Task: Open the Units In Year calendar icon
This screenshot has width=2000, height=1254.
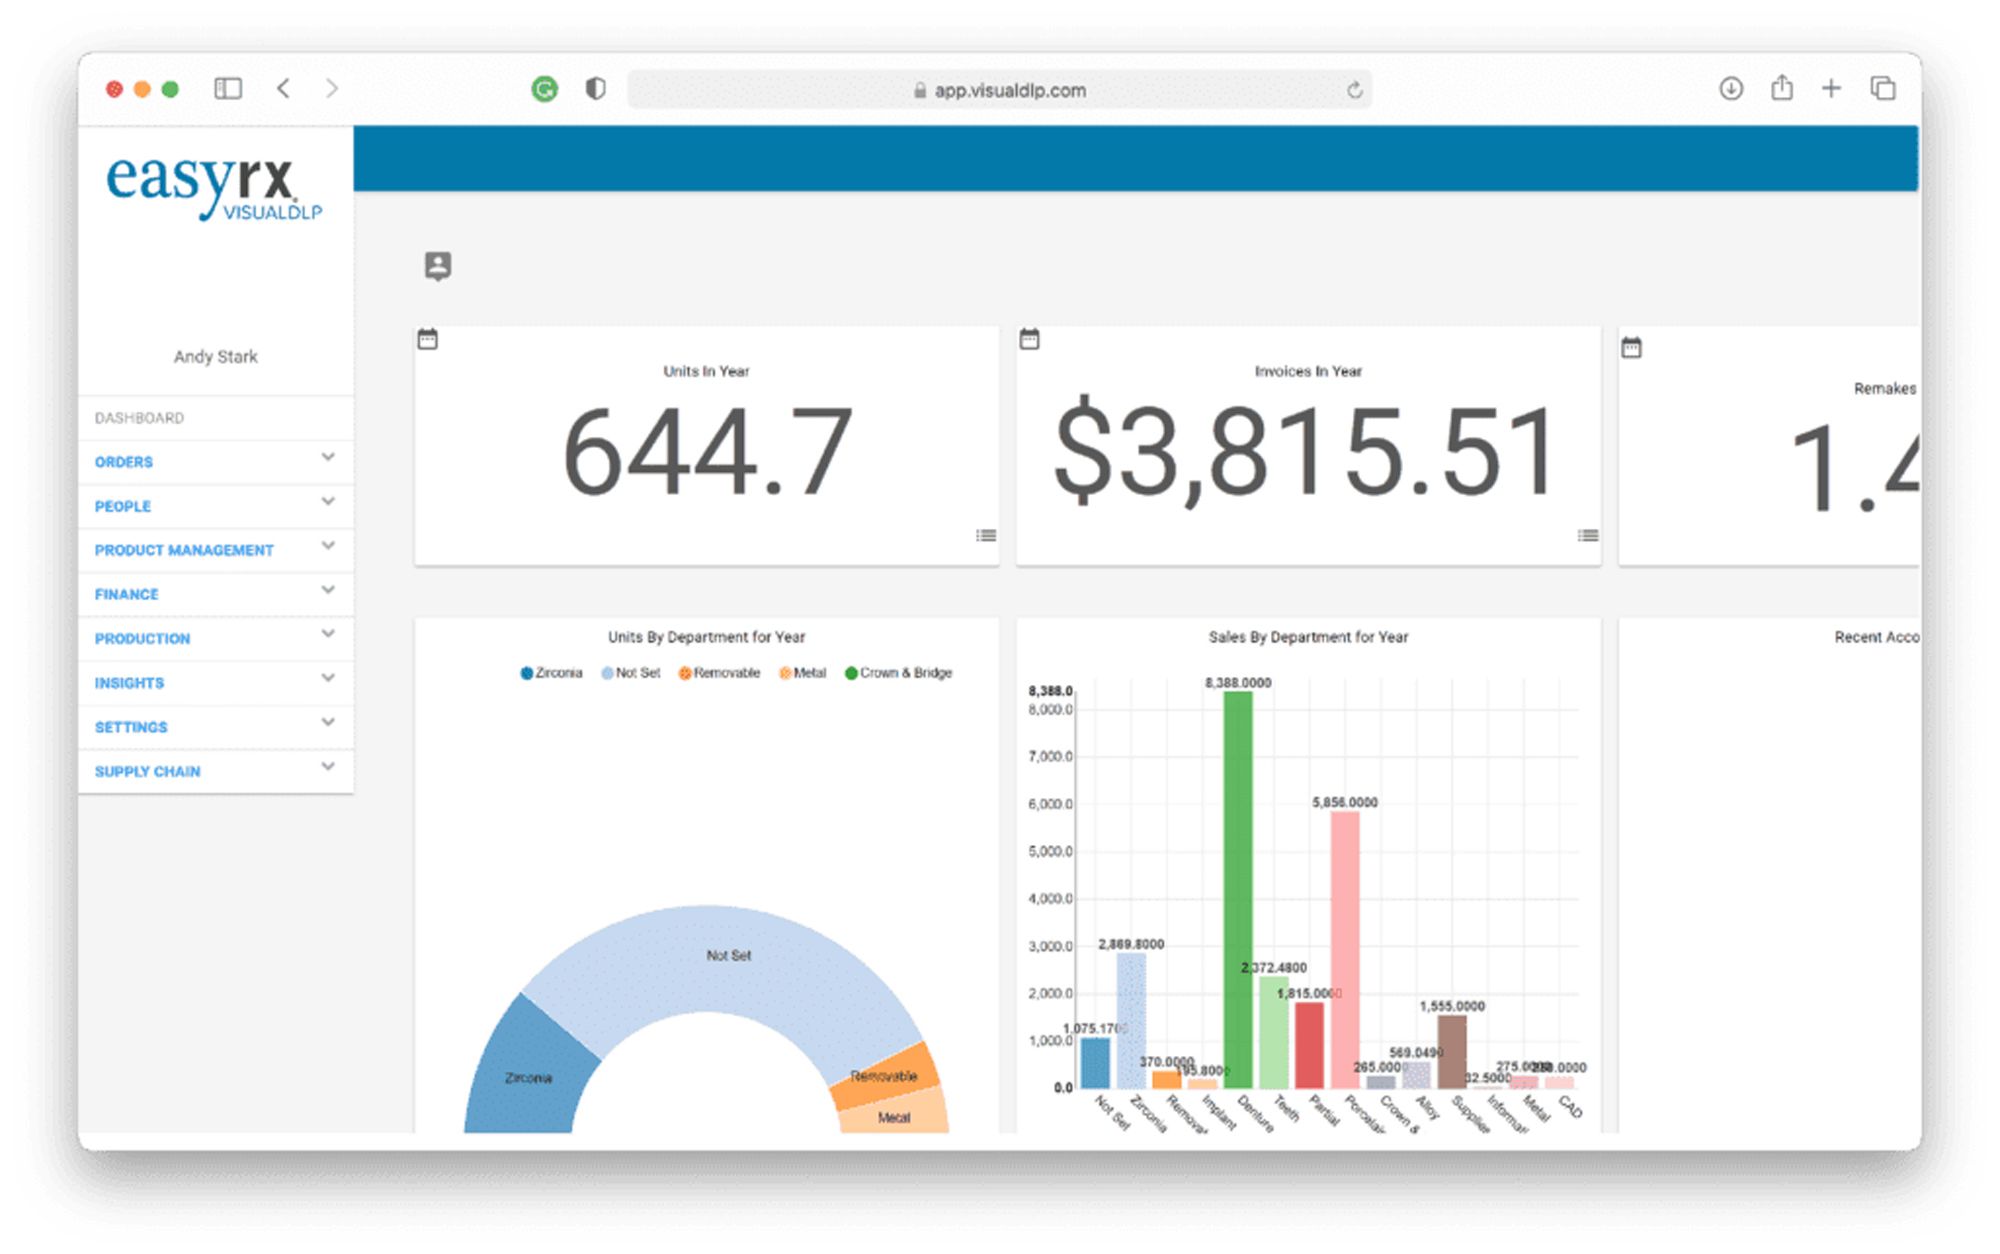Action: click(x=428, y=340)
